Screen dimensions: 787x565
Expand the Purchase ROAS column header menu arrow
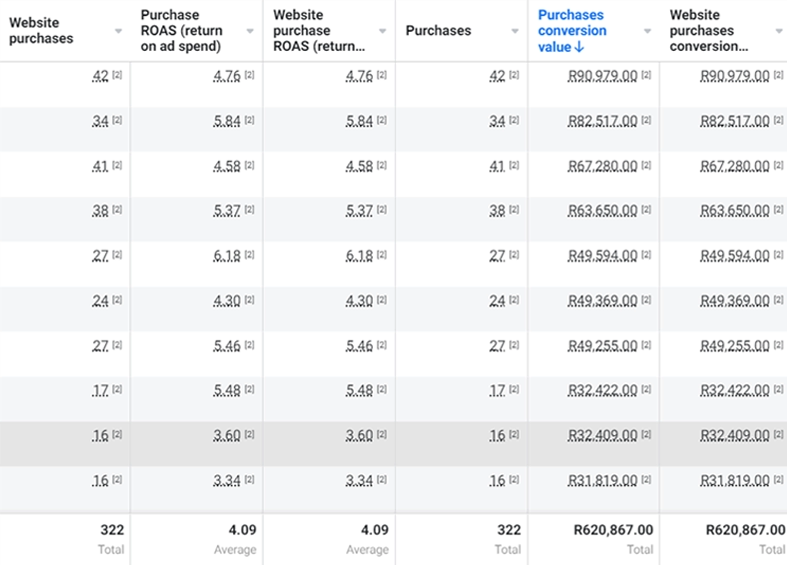(x=251, y=31)
